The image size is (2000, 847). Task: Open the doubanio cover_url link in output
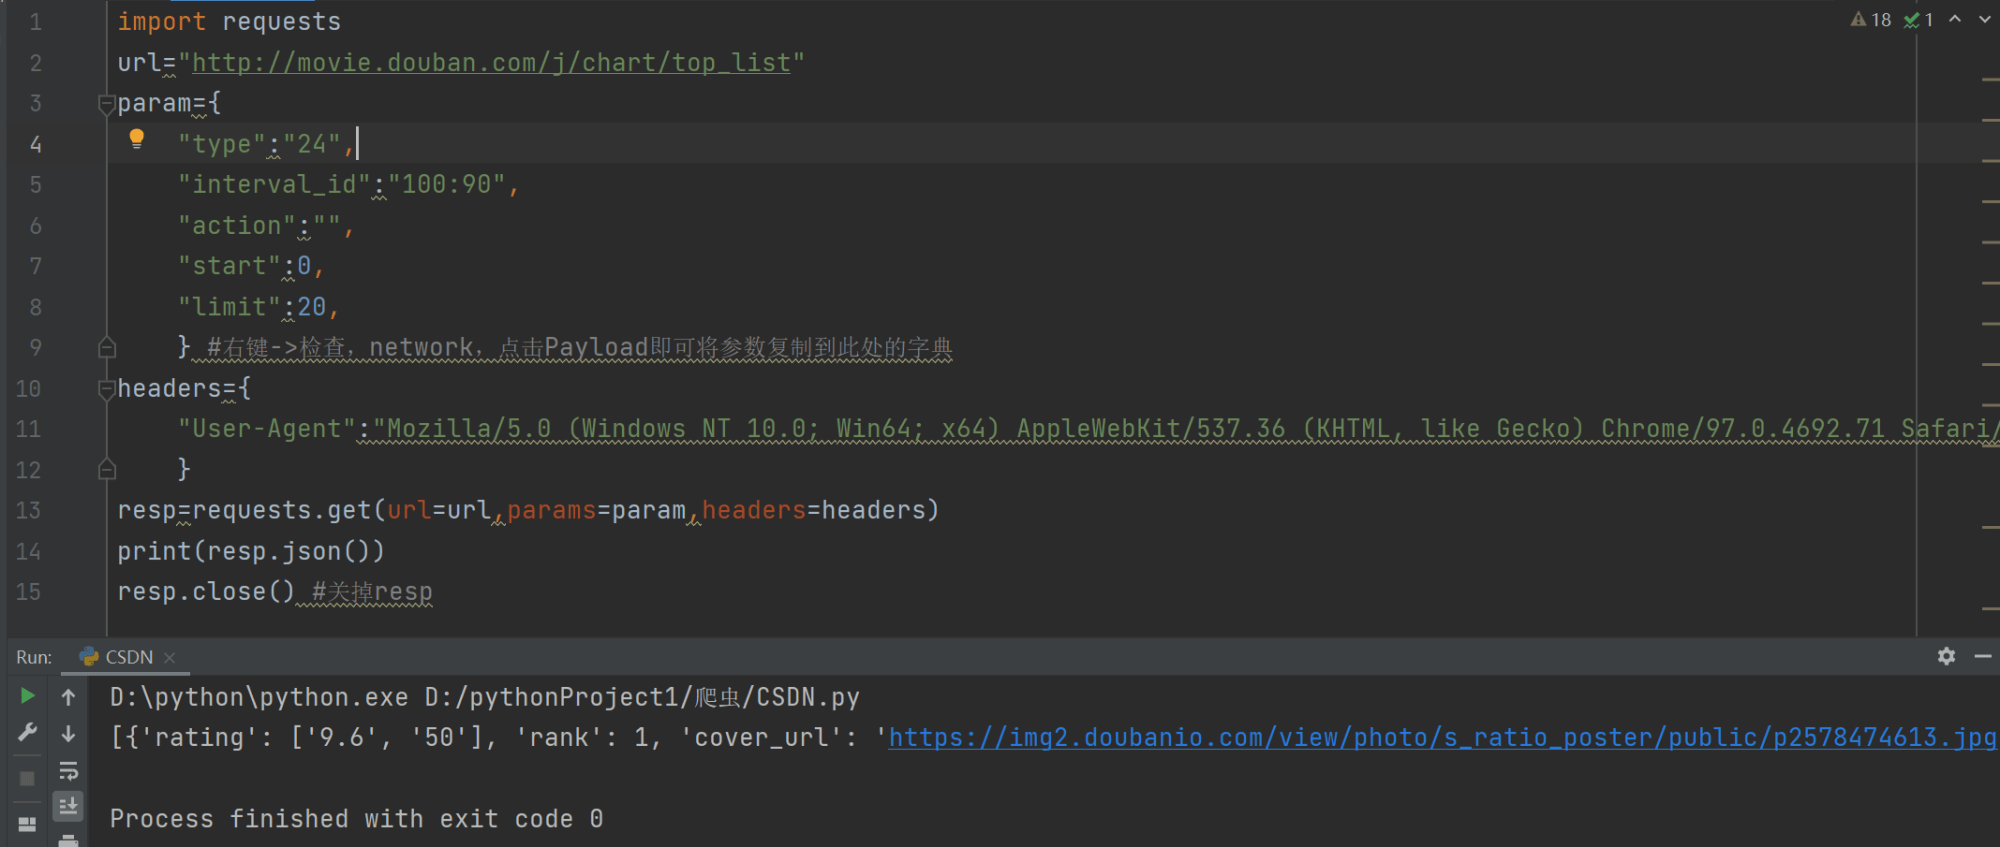pyautogui.click(x=1442, y=737)
